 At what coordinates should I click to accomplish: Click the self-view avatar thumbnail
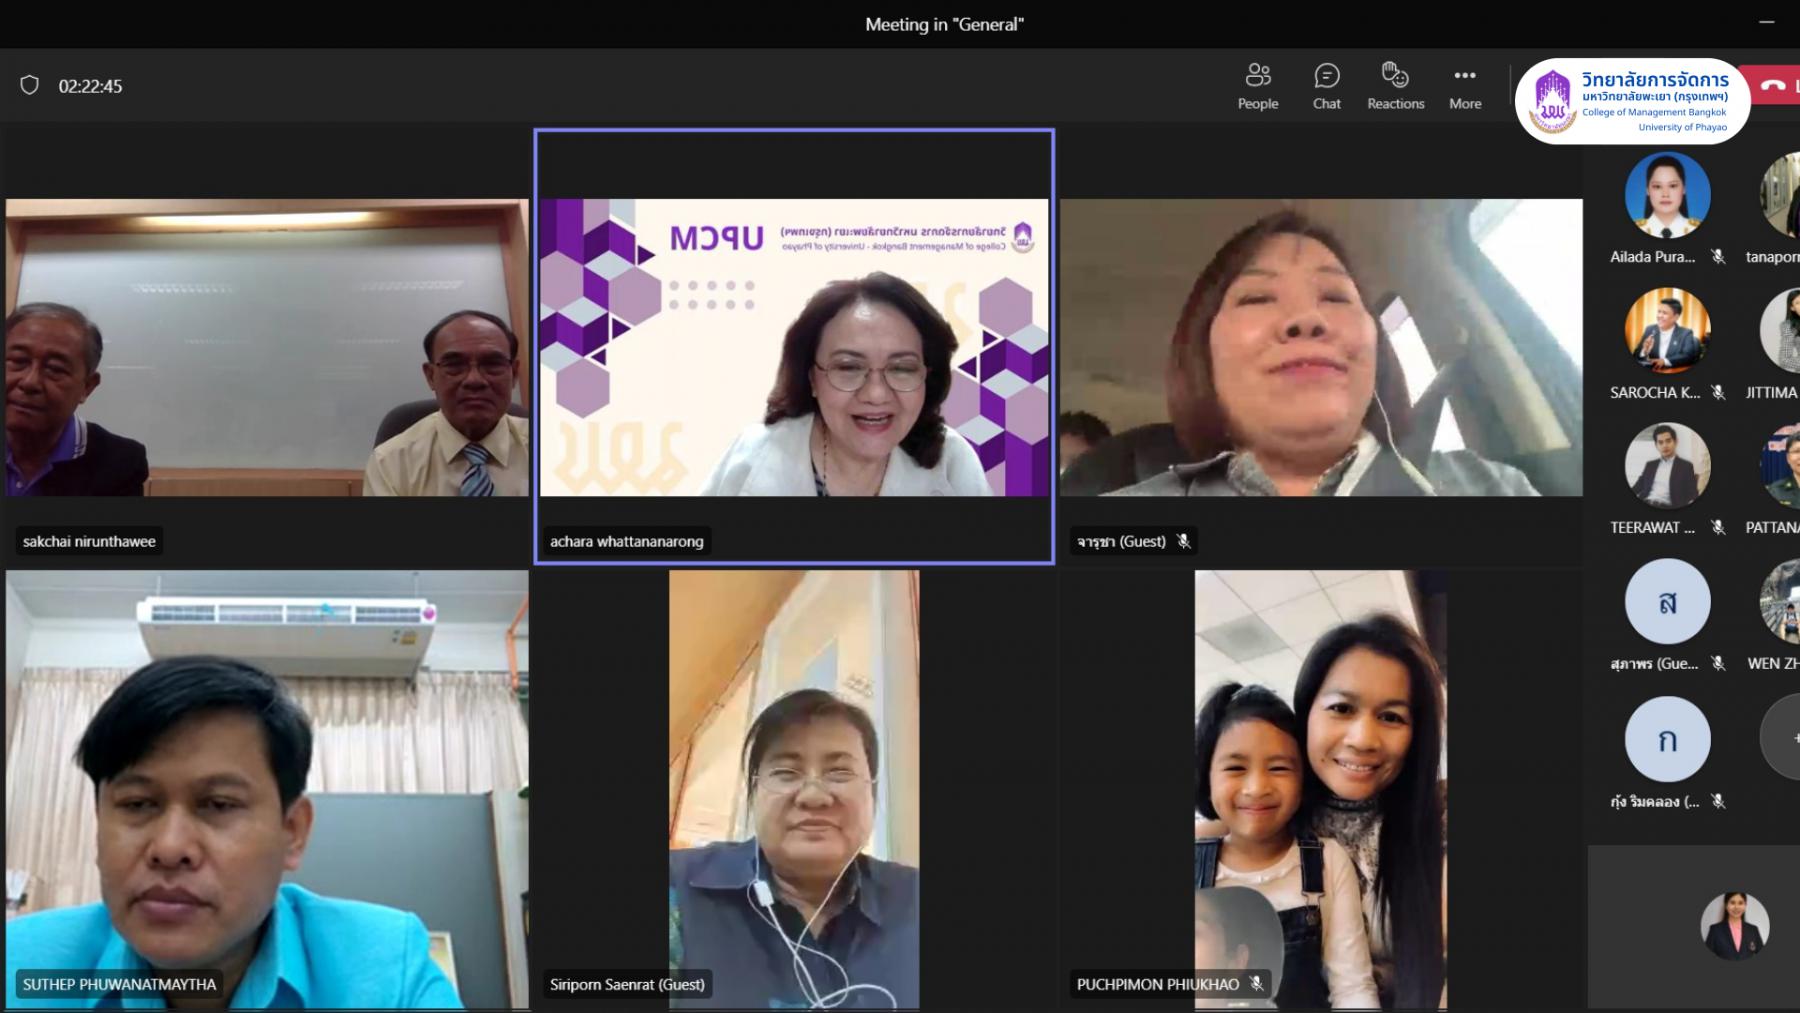(x=1735, y=926)
